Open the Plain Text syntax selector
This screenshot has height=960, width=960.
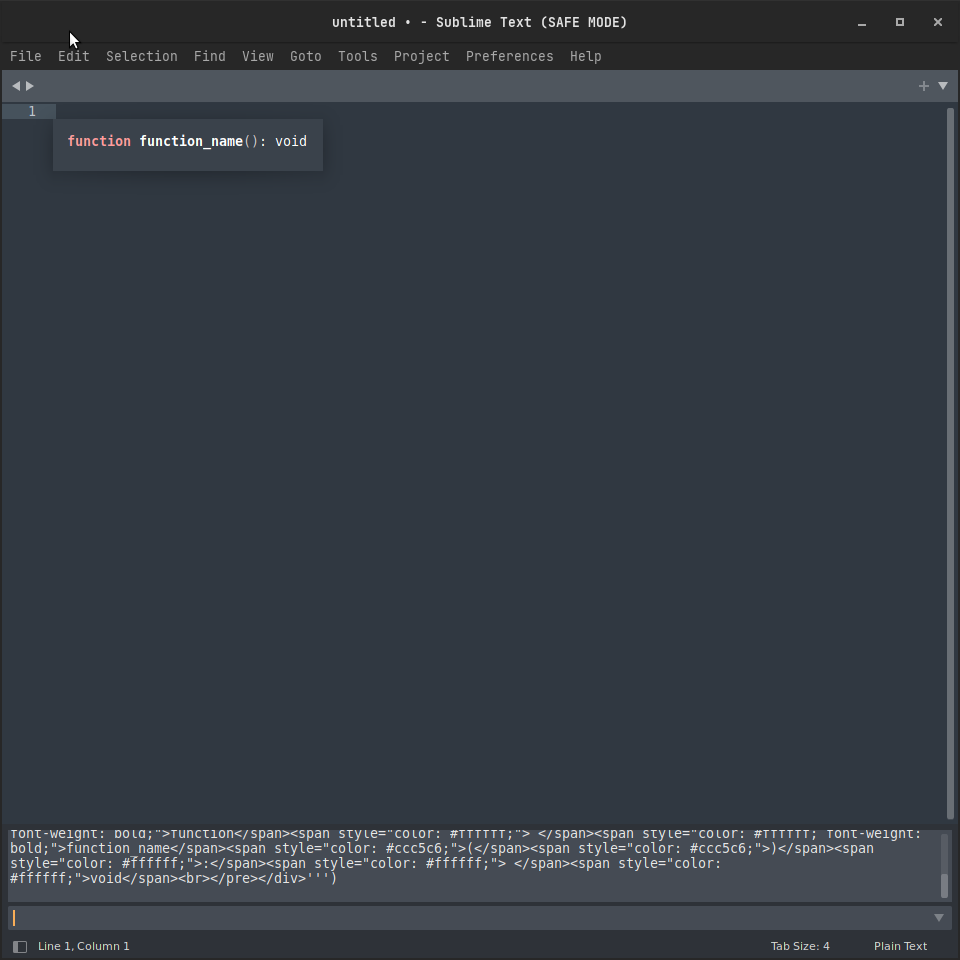[900, 945]
